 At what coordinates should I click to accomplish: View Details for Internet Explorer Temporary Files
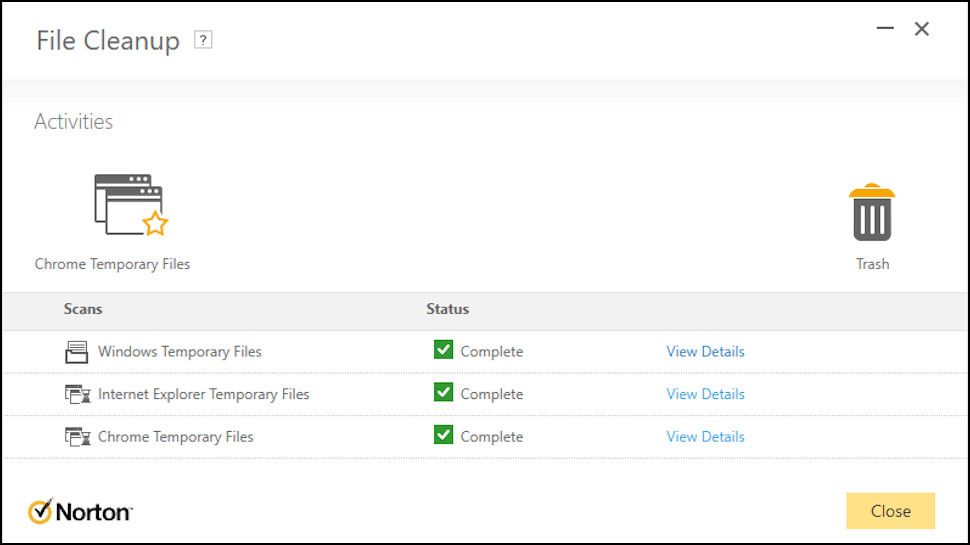tap(705, 394)
